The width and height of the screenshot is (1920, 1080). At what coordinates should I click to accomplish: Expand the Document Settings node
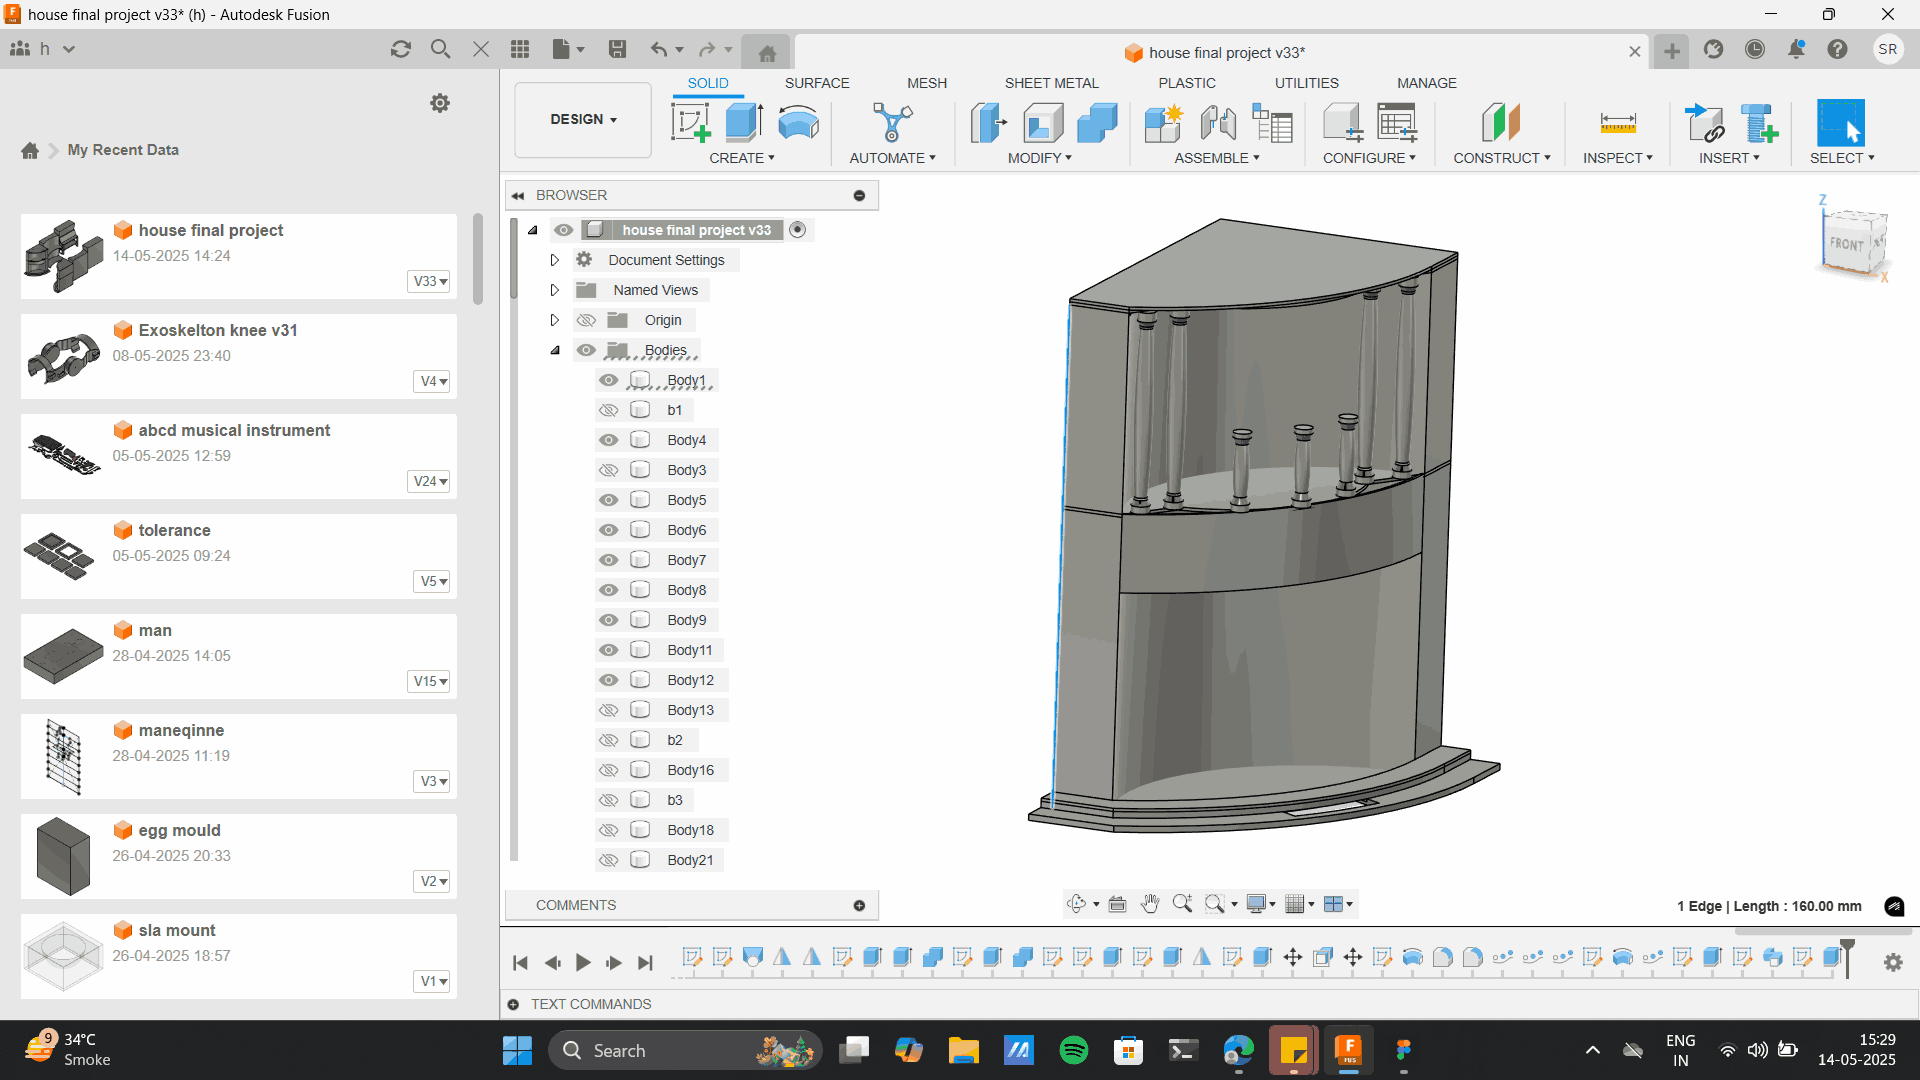554,260
